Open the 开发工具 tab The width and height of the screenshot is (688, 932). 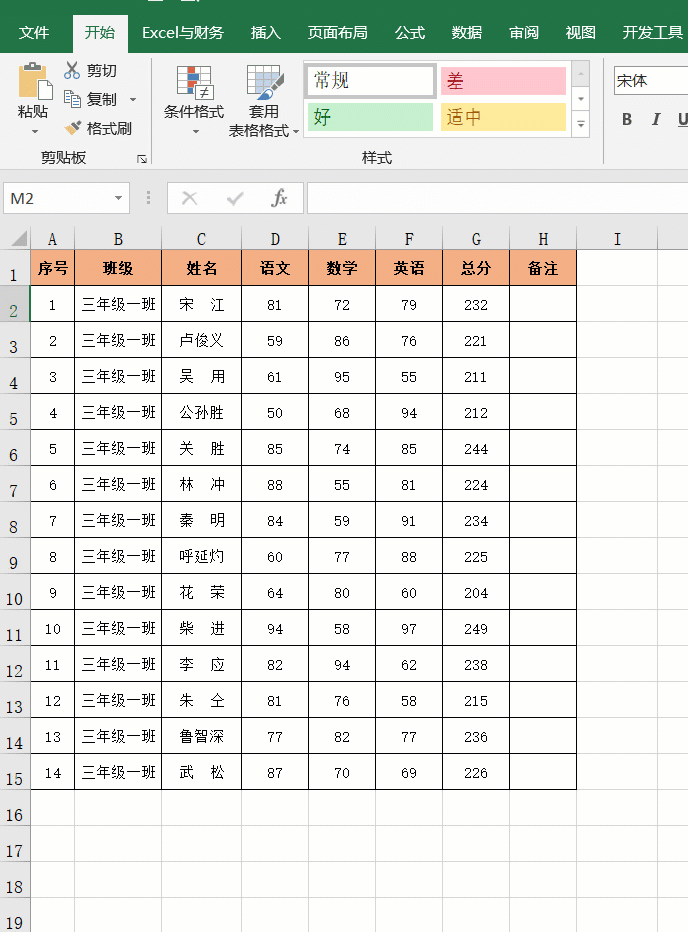[x=652, y=33]
